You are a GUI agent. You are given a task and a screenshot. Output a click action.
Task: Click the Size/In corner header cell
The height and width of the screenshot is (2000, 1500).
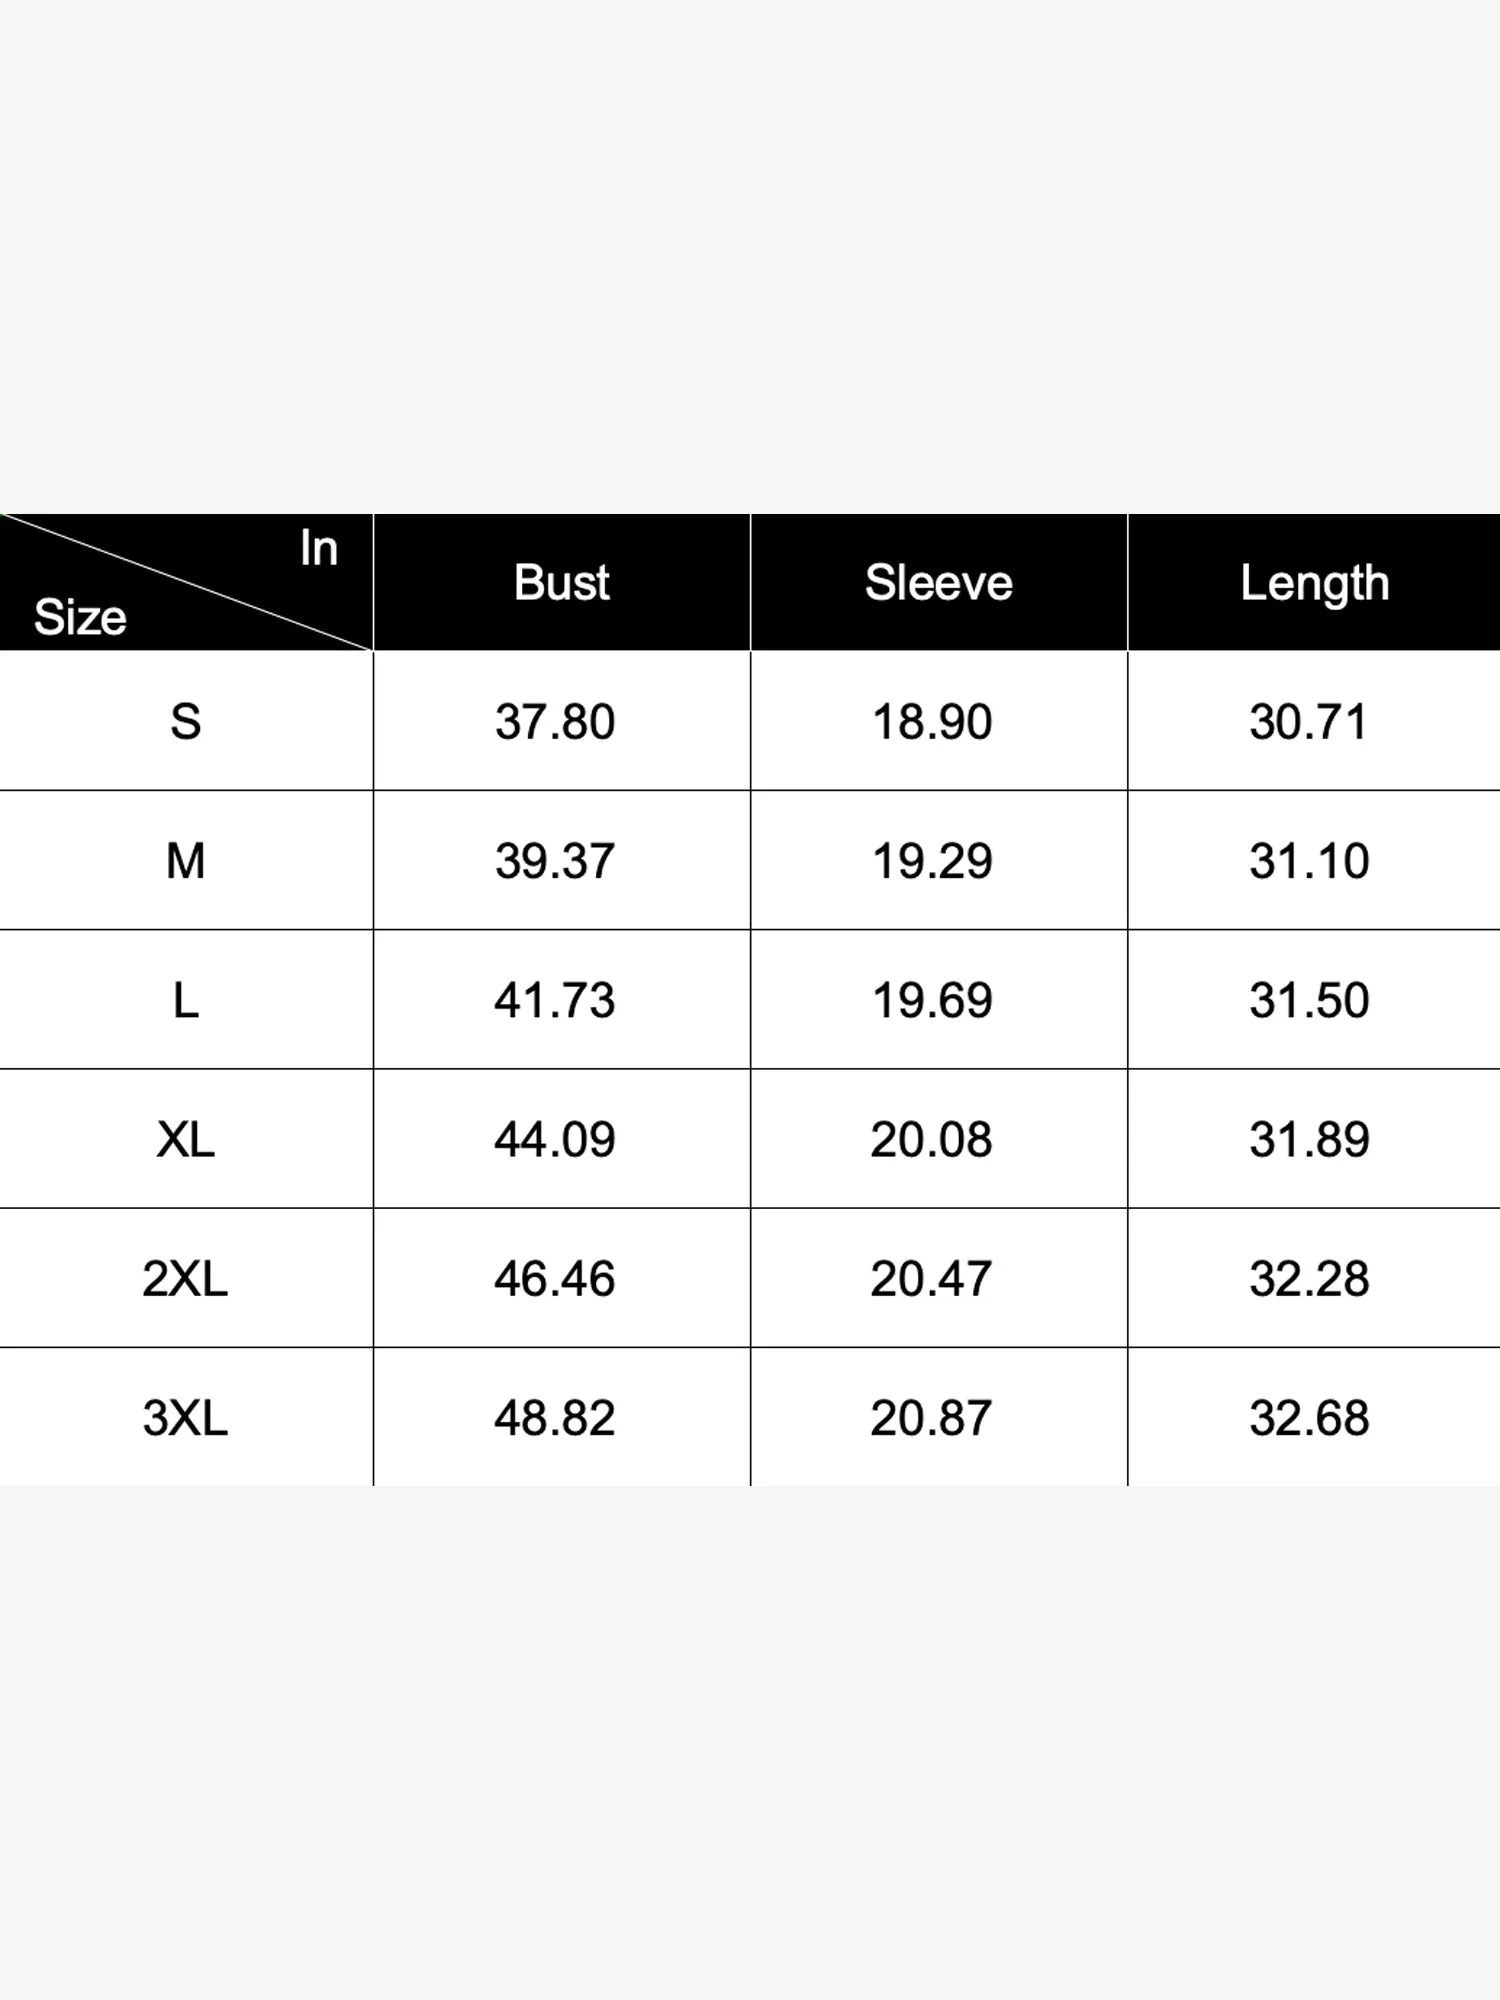pos(186,583)
